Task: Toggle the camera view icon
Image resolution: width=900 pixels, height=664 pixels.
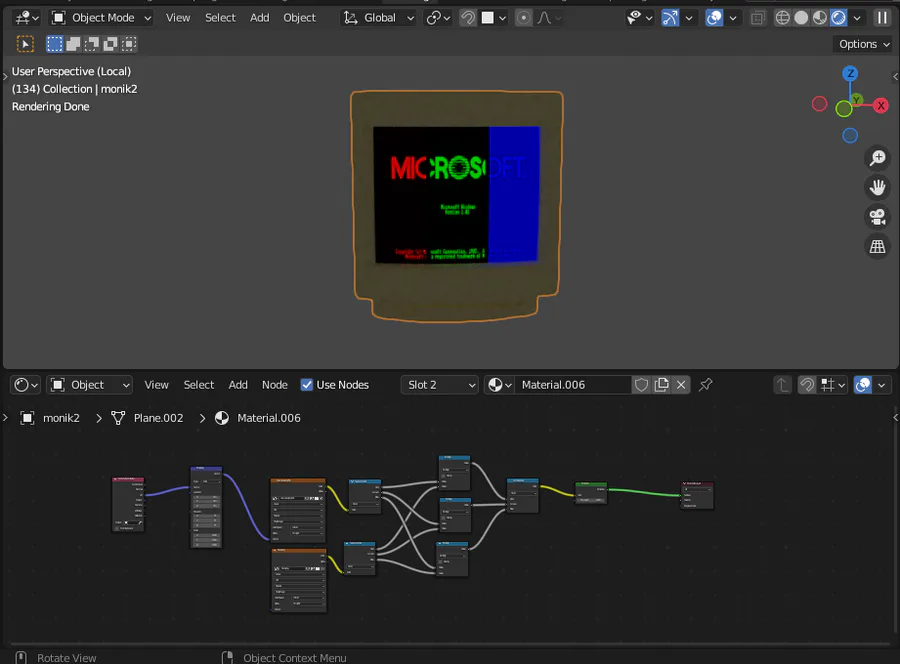Action: coord(877,217)
